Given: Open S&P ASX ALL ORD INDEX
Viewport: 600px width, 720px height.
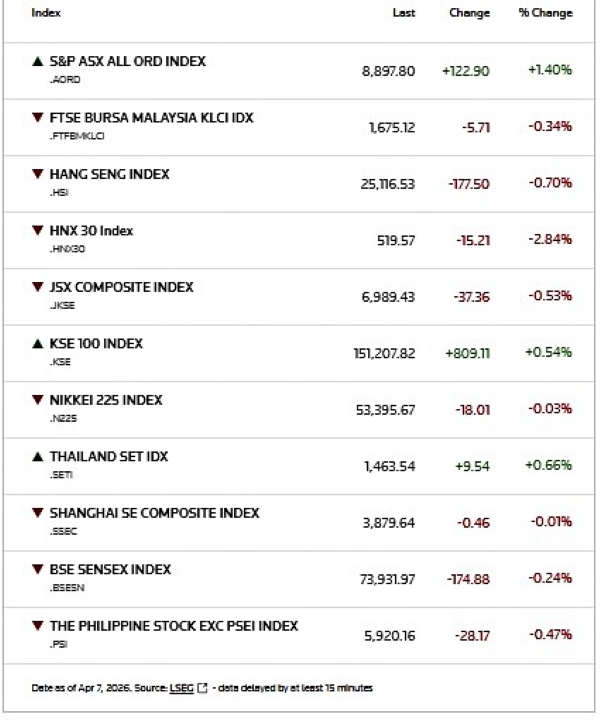Looking at the screenshot, I should point(127,61).
